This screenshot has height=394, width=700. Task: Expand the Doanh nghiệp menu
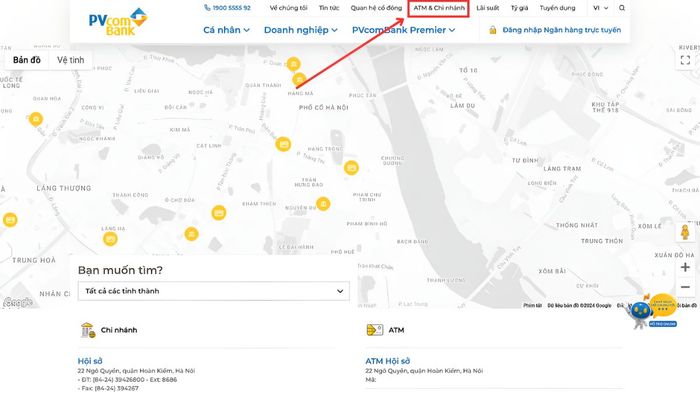click(300, 30)
